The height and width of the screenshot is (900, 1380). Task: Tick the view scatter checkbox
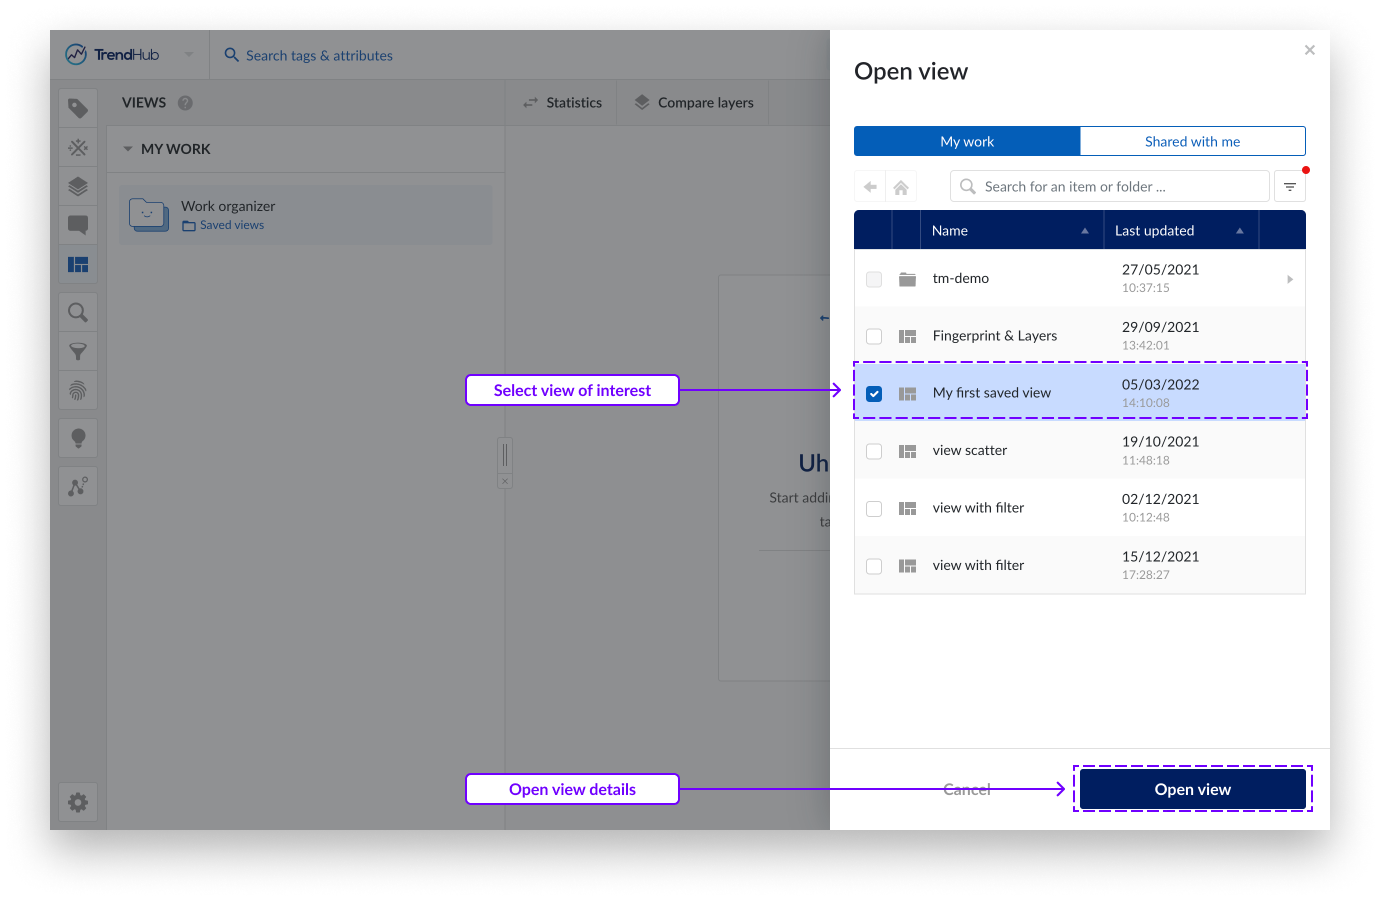click(x=874, y=452)
